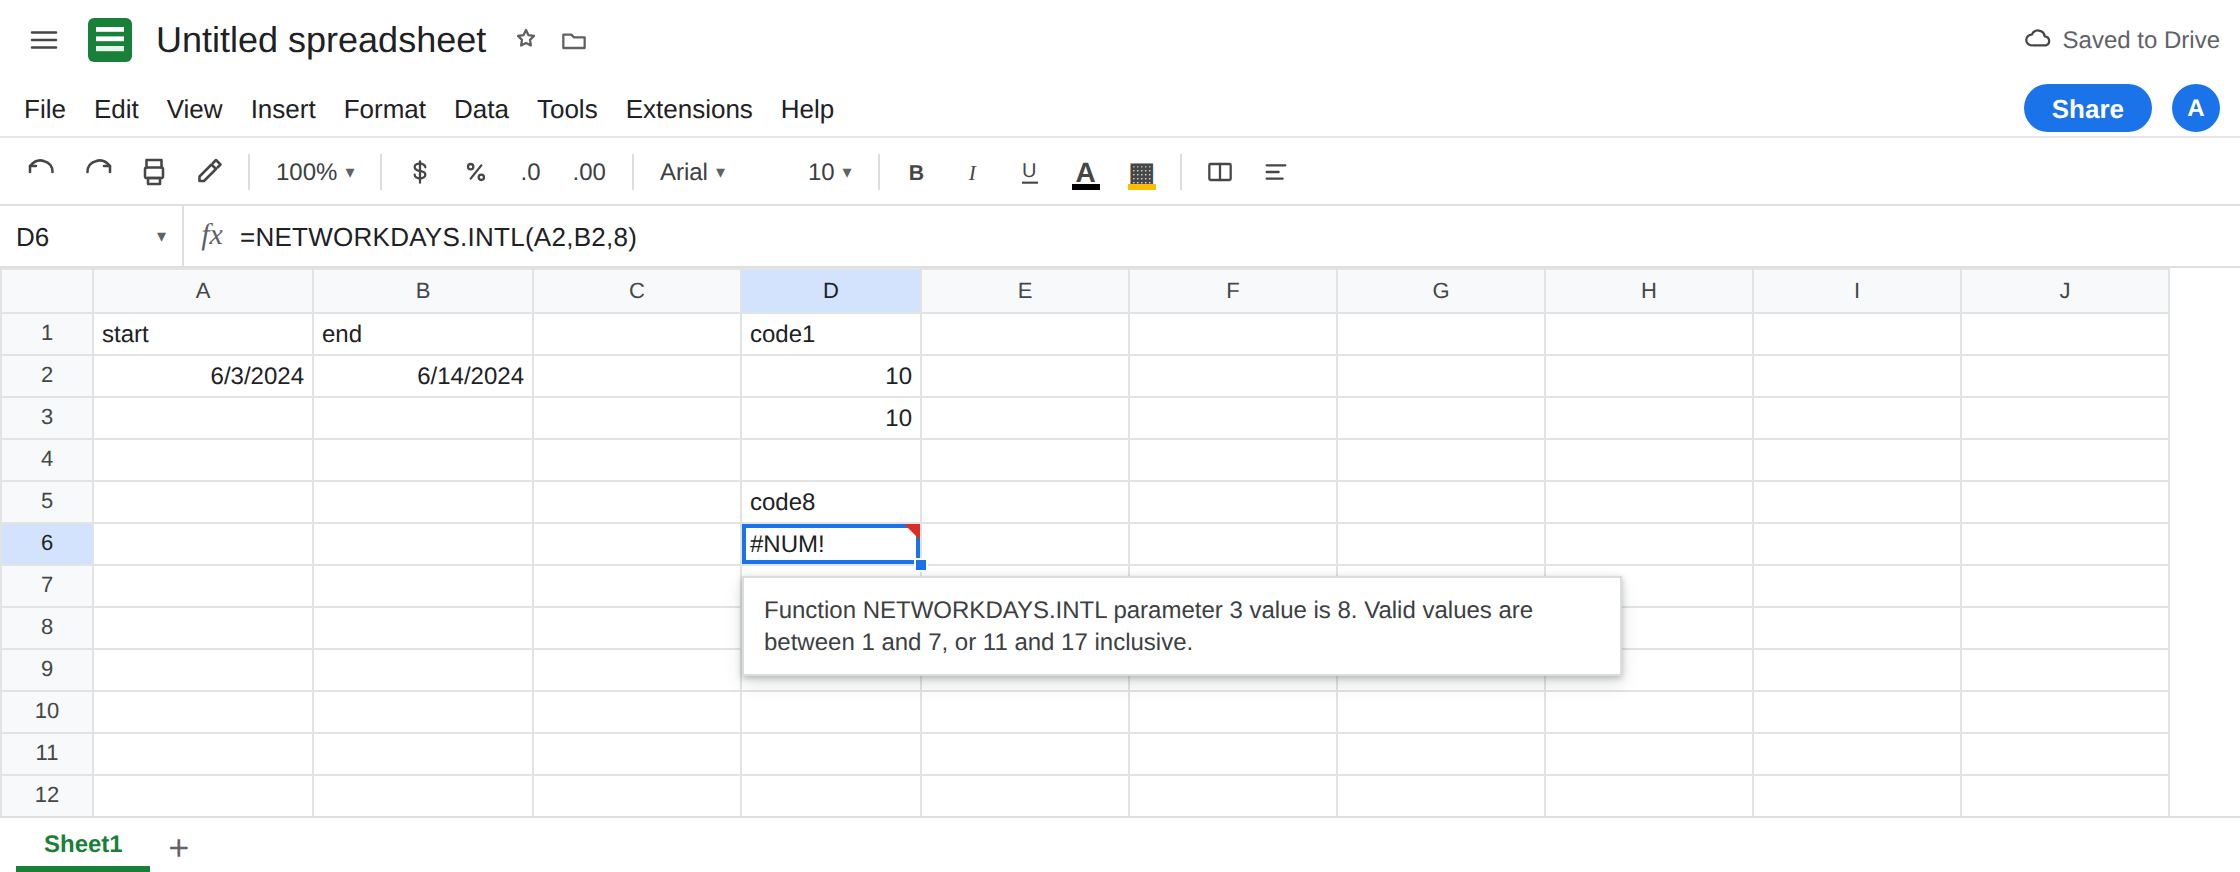The image size is (2240, 872).
Task: Toggle italic formatting
Action: [x=972, y=173]
